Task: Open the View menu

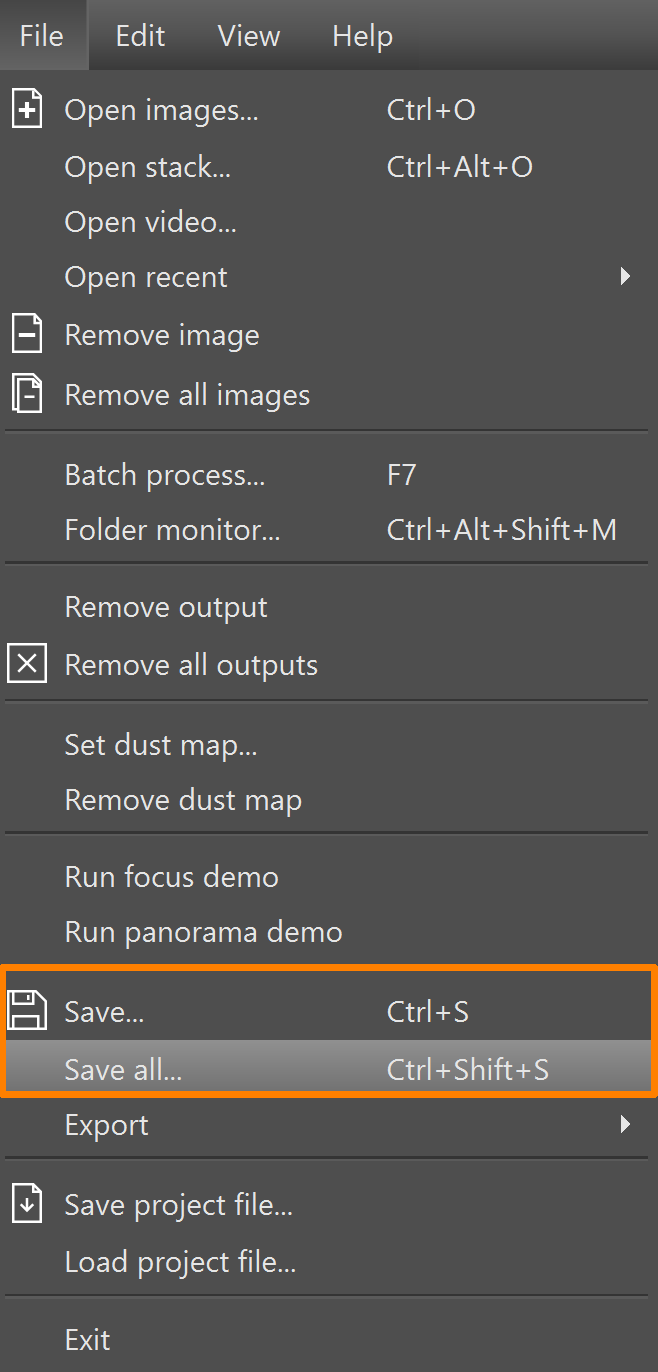Action: [x=249, y=36]
